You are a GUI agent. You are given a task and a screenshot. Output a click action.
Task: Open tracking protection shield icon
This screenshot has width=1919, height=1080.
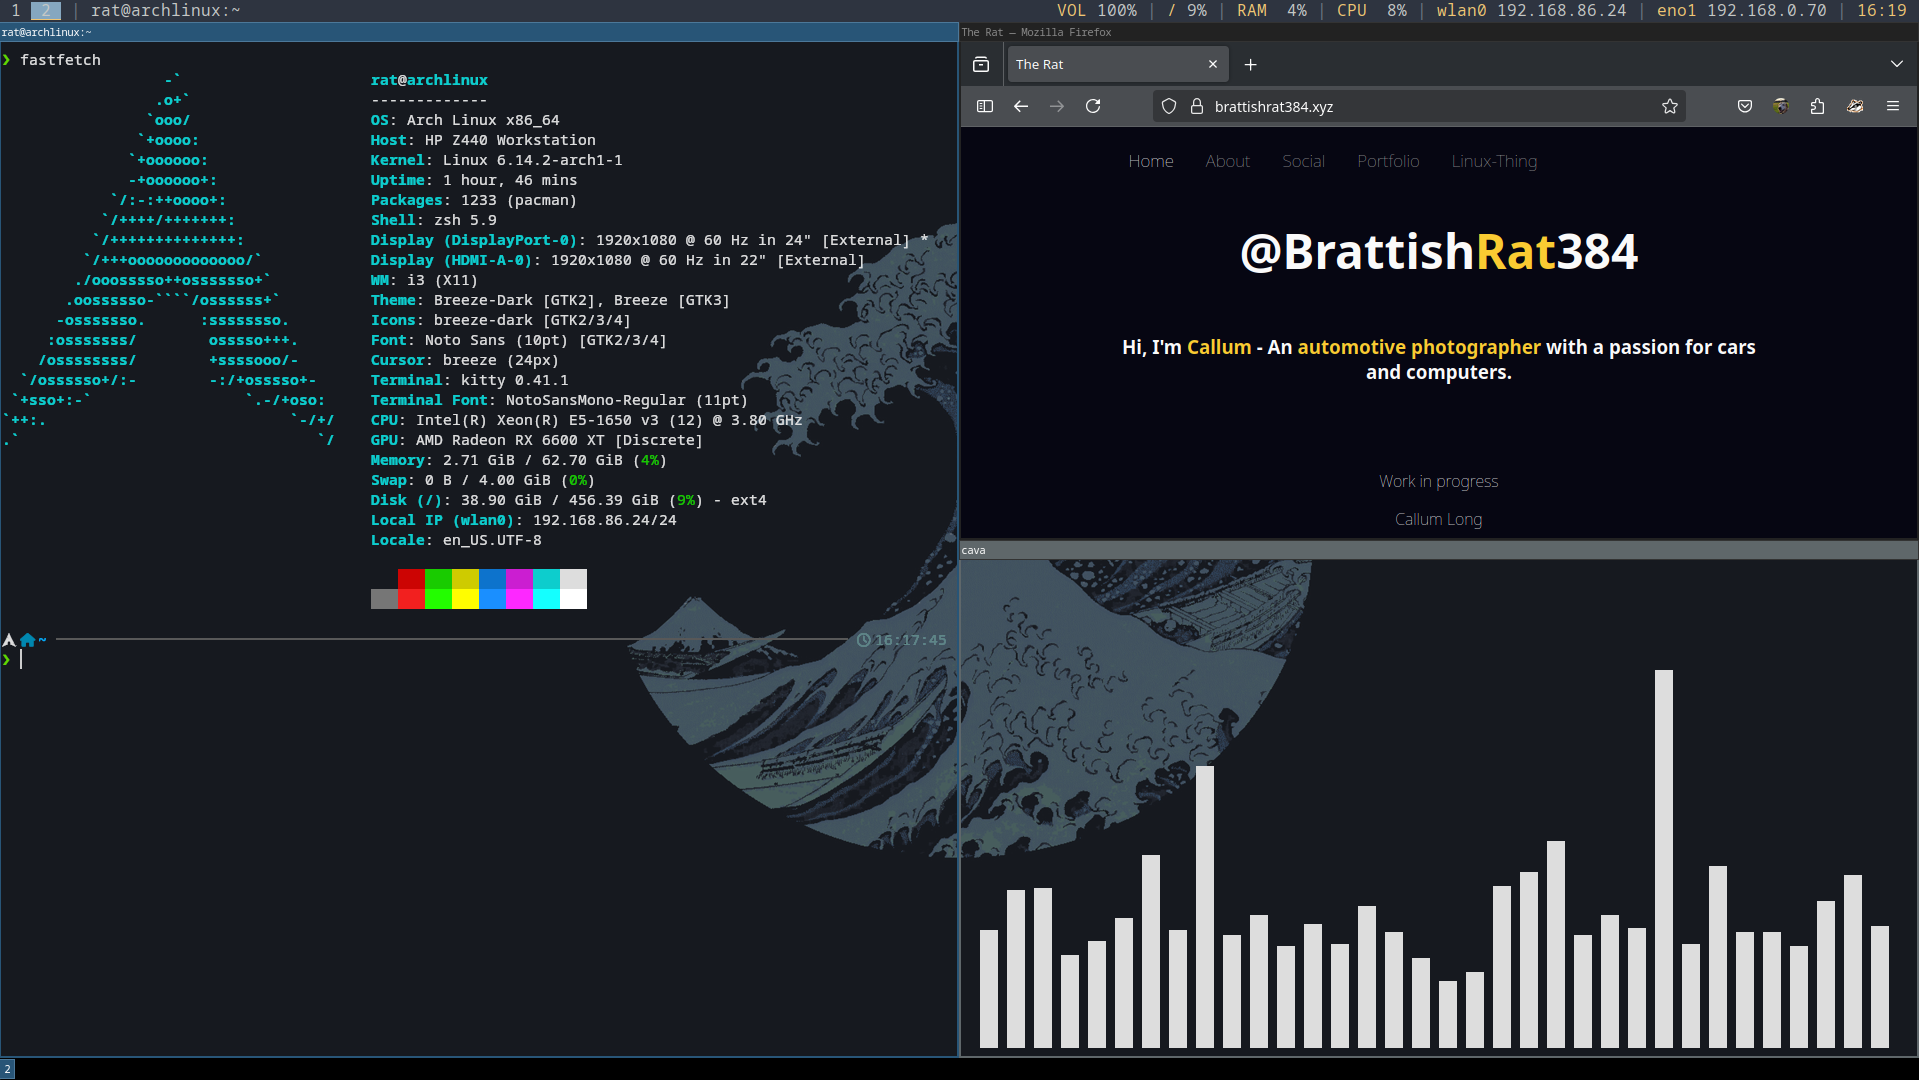coord(1169,106)
